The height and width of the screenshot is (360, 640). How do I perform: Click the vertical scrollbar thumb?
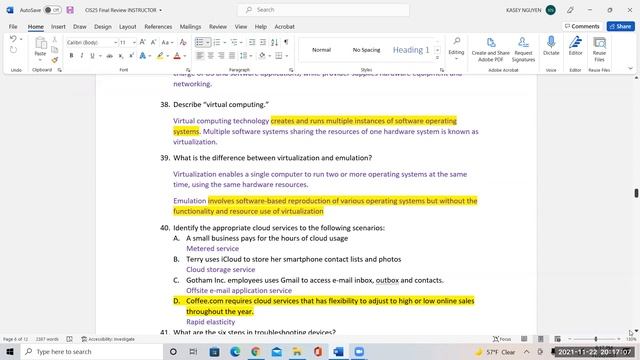click(636, 193)
